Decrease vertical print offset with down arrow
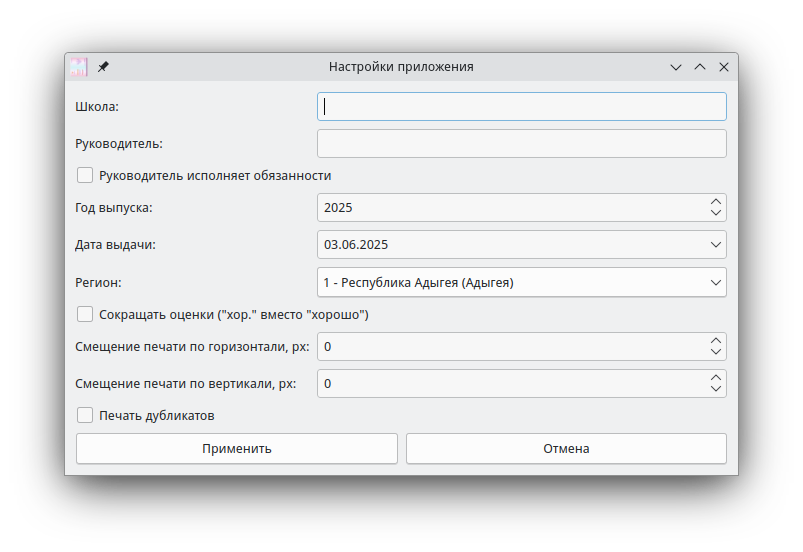This screenshot has width=803, height=552. [x=716, y=389]
